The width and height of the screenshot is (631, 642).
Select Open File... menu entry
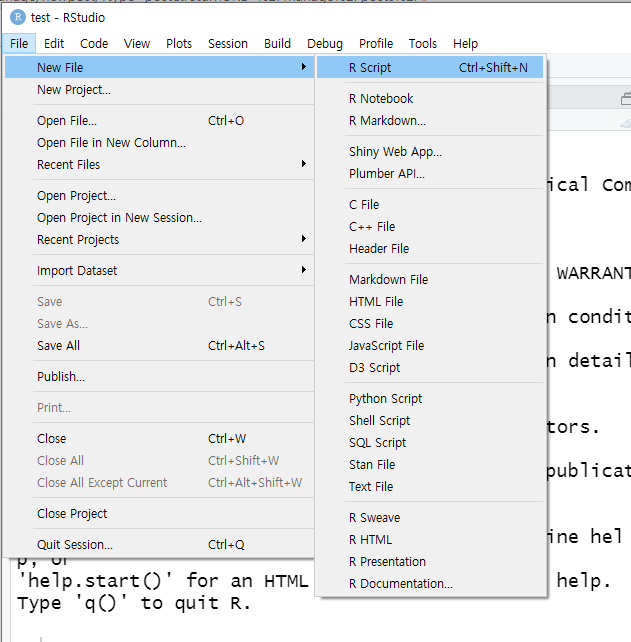click(x=159, y=120)
